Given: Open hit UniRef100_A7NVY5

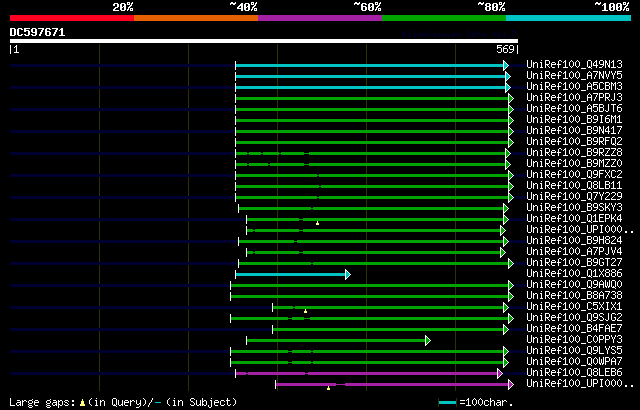Looking at the screenshot, I should pyautogui.click(x=574, y=75).
